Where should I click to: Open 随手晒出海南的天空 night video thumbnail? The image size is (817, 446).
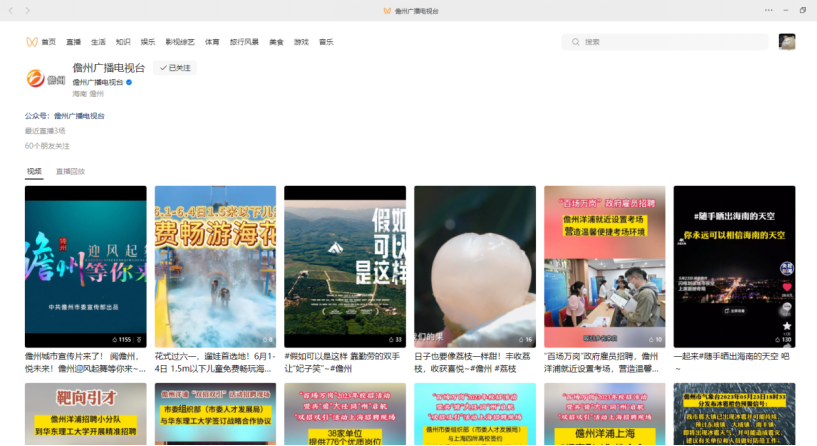[x=734, y=266]
